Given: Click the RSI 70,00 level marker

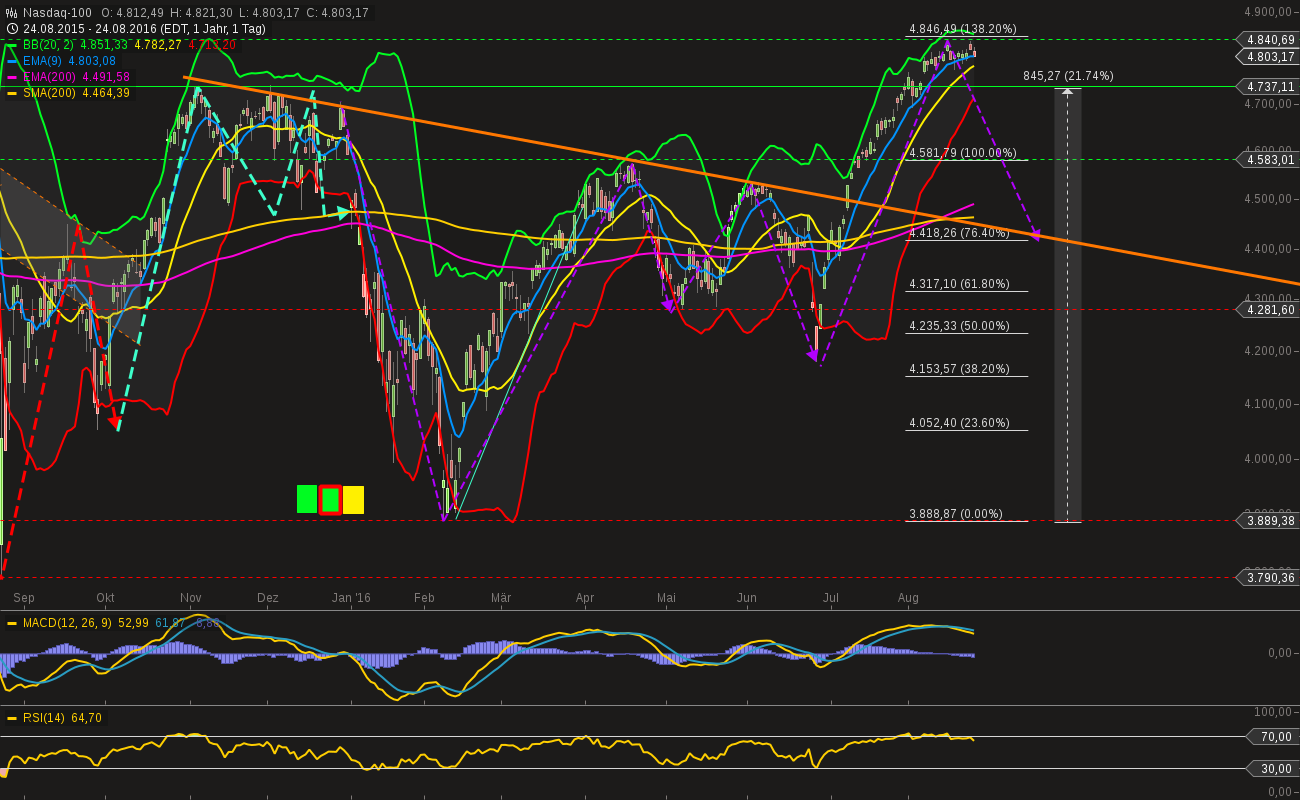Looking at the screenshot, I should 1272,737.
